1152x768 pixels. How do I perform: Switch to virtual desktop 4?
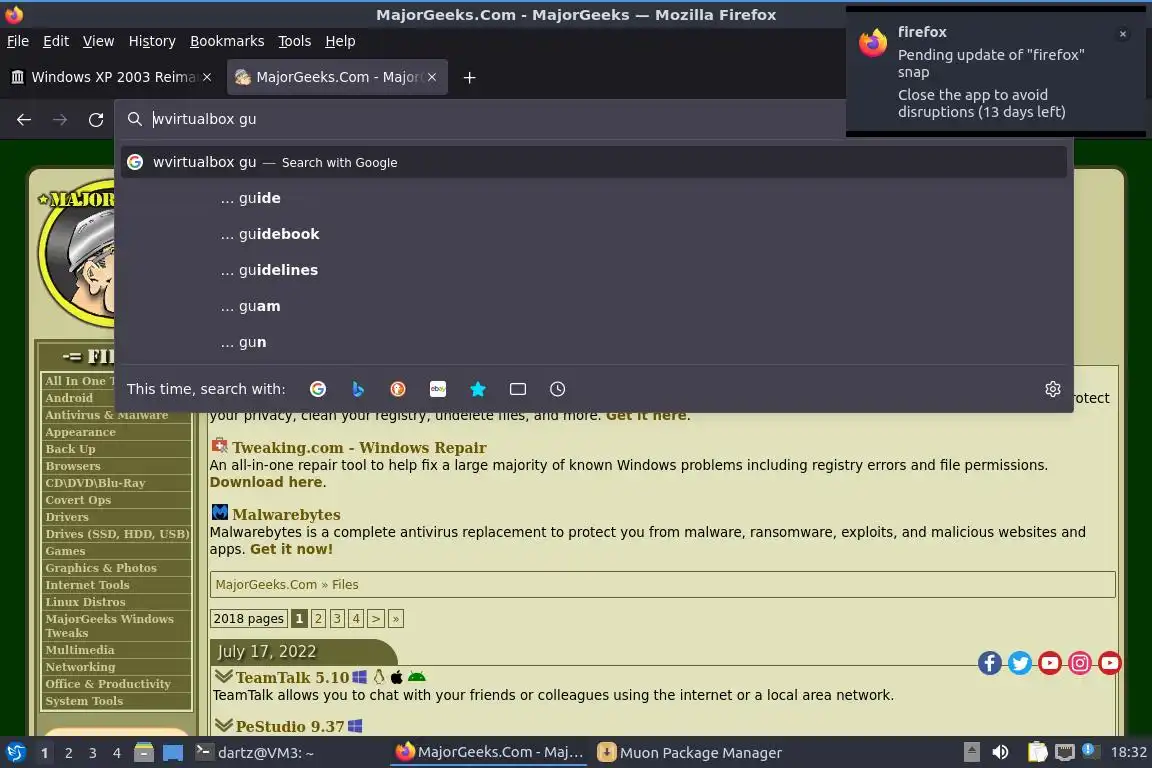pos(117,753)
